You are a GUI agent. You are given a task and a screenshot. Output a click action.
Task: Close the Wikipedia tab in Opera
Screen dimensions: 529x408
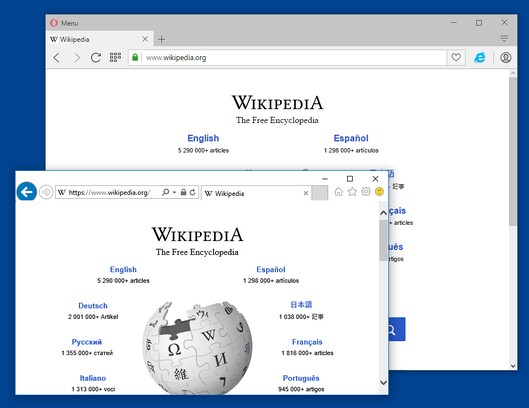tap(145, 39)
